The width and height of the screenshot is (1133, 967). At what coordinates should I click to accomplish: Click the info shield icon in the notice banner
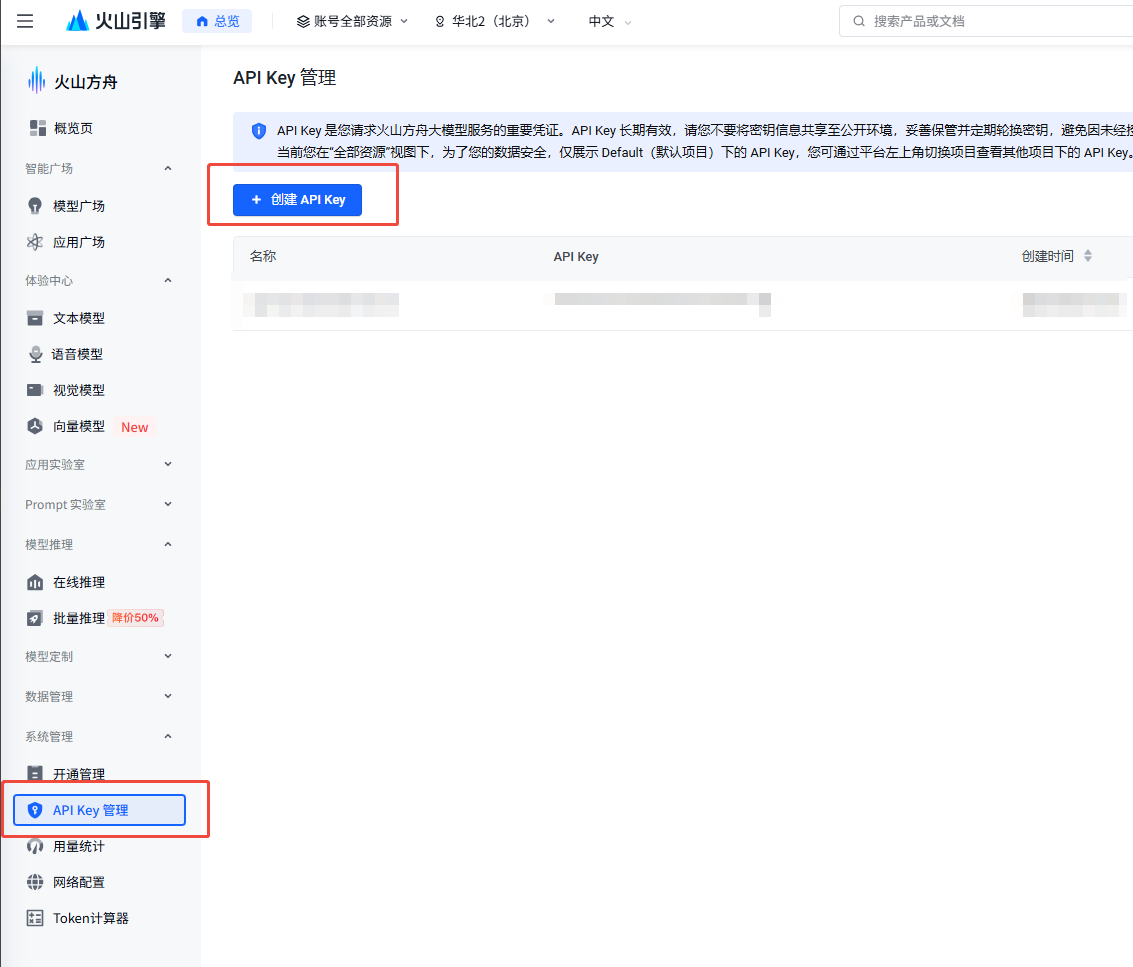(x=259, y=131)
